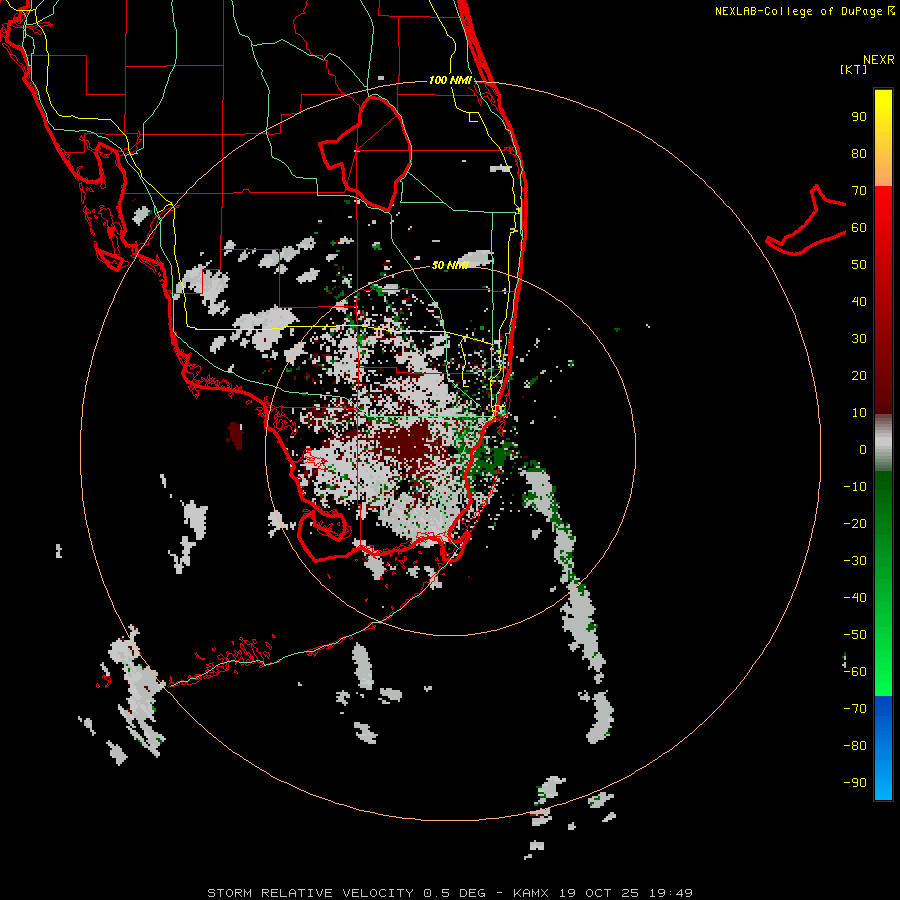Click the 20 value on the velocity scale

tap(859, 375)
